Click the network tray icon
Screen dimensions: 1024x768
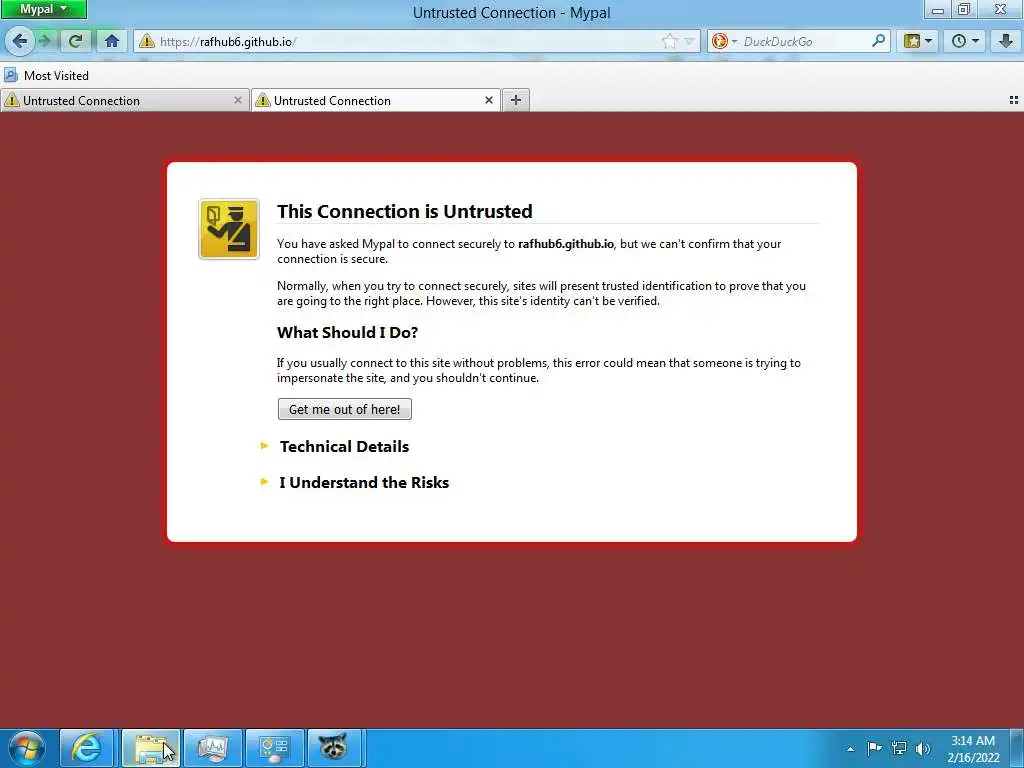(899, 748)
